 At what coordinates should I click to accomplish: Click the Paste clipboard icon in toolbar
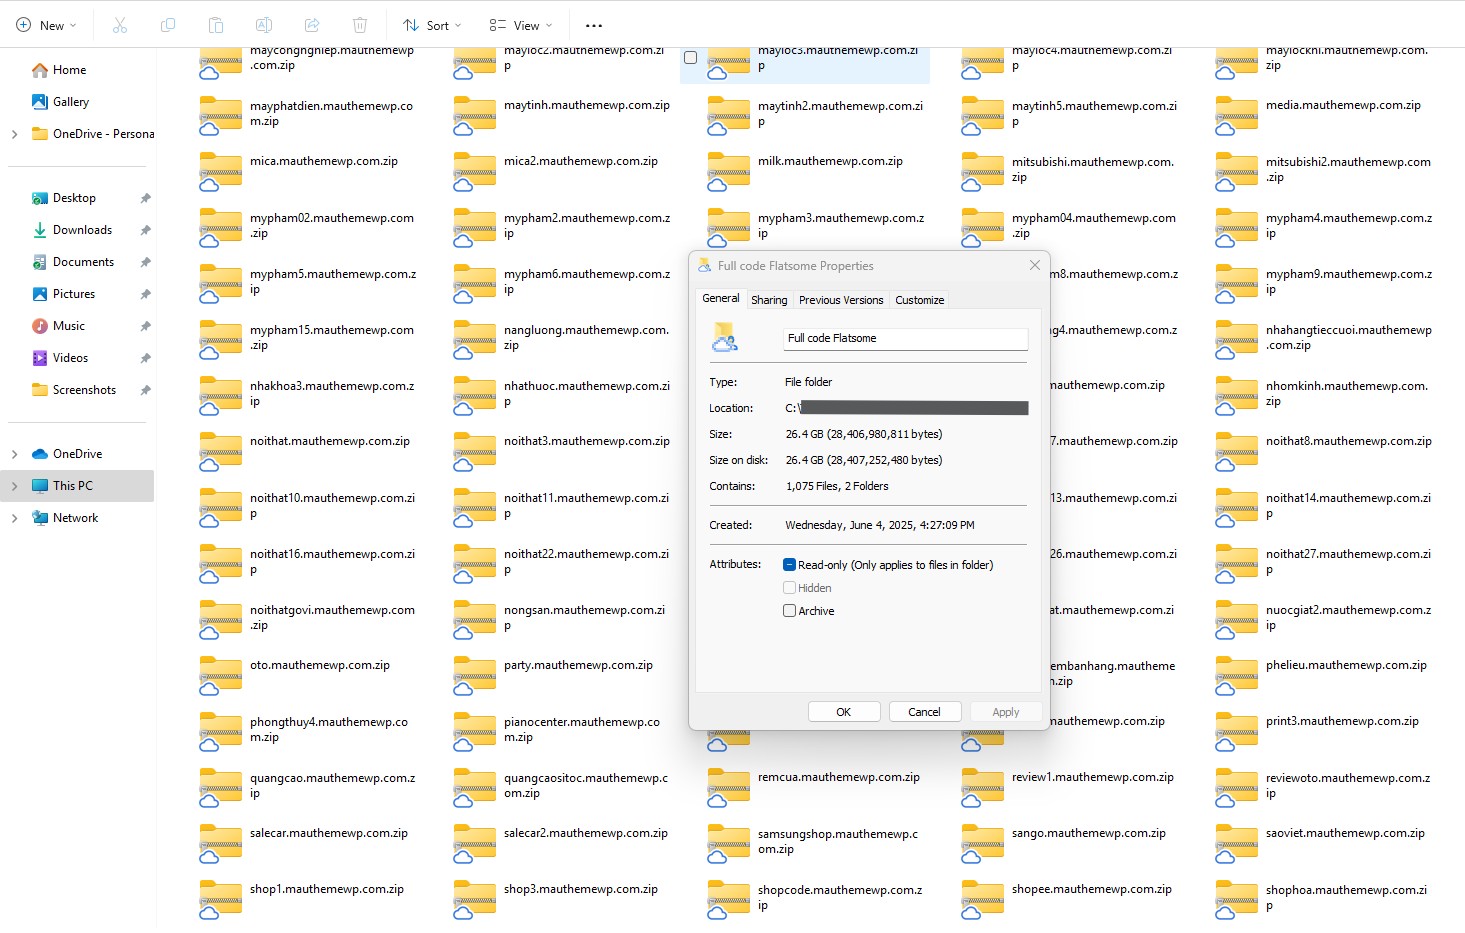point(216,25)
